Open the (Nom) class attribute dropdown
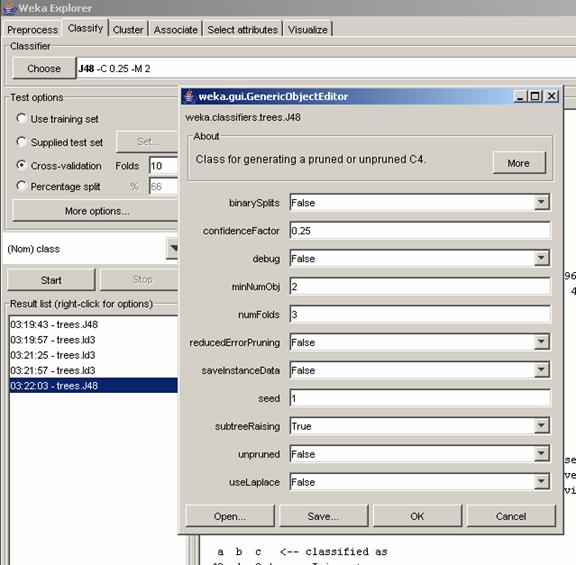 (x=172, y=249)
